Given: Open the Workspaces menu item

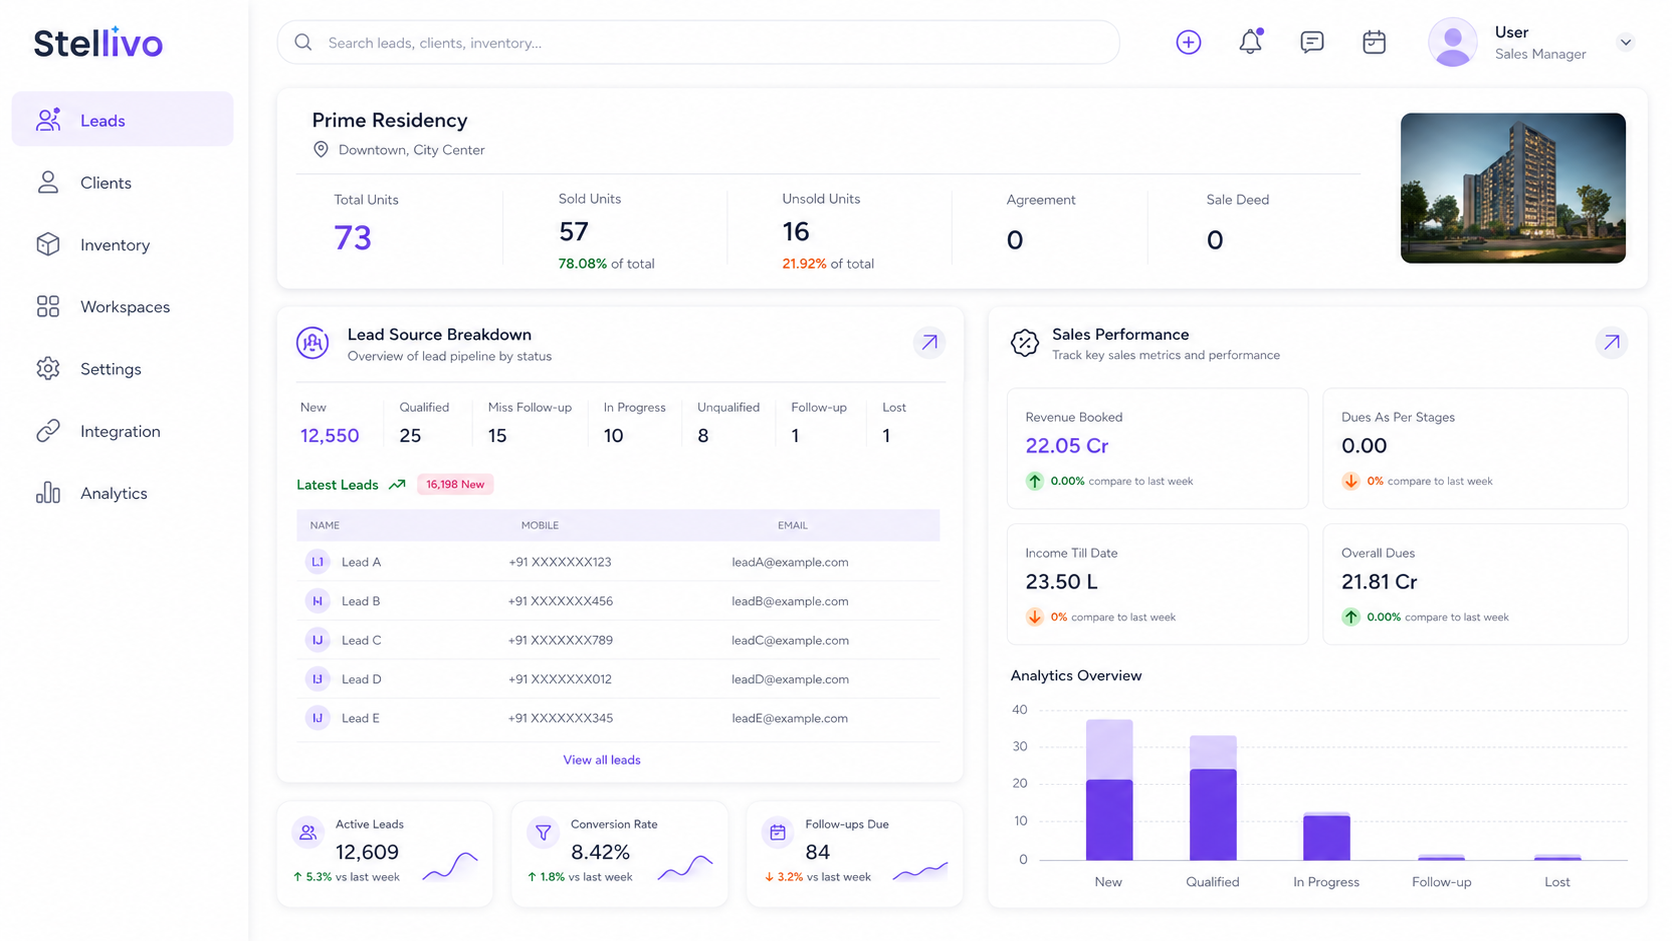Looking at the screenshot, I should tap(122, 306).
